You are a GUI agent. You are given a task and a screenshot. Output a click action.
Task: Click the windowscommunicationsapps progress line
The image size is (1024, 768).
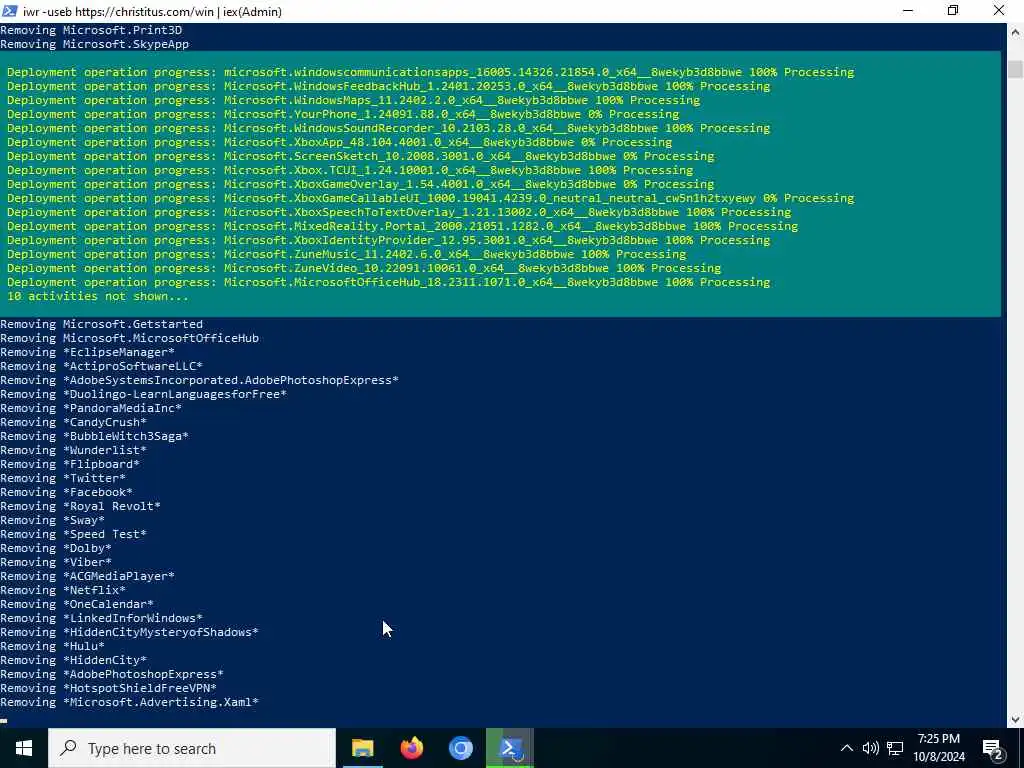pyautogui.click(x=430, y=72)
